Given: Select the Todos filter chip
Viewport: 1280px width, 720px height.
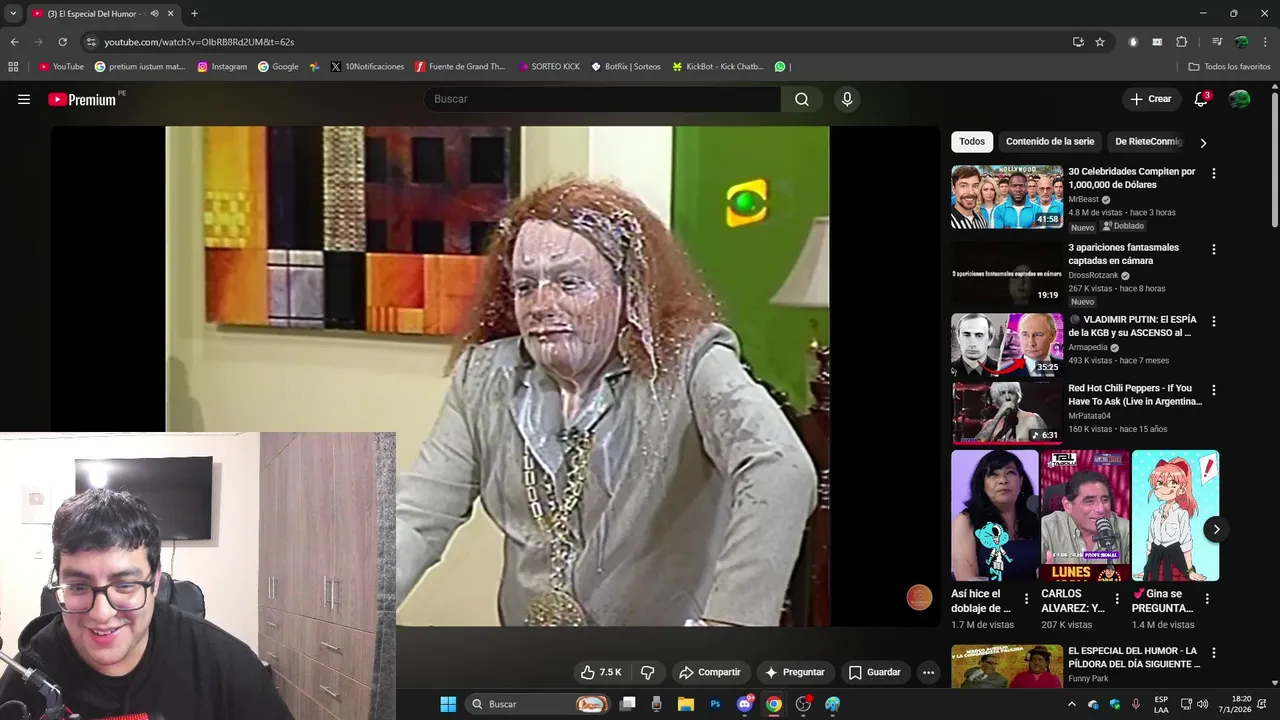Looking at the screenshot, I should tap(972, 142).
